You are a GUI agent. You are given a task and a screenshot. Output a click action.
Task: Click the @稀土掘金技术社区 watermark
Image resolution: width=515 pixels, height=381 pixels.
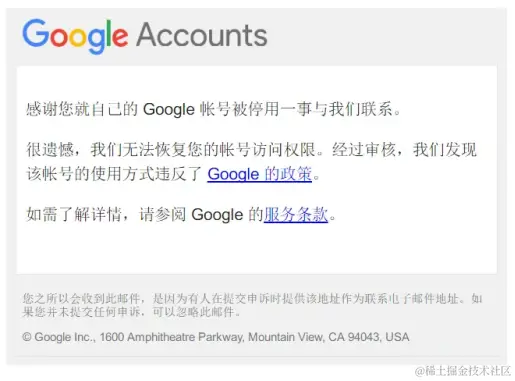click(x=463, y=371)
